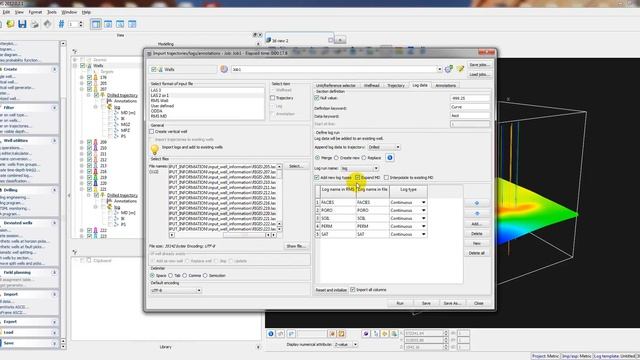Open the Log type dropdown for PERM row

point(424,226)
